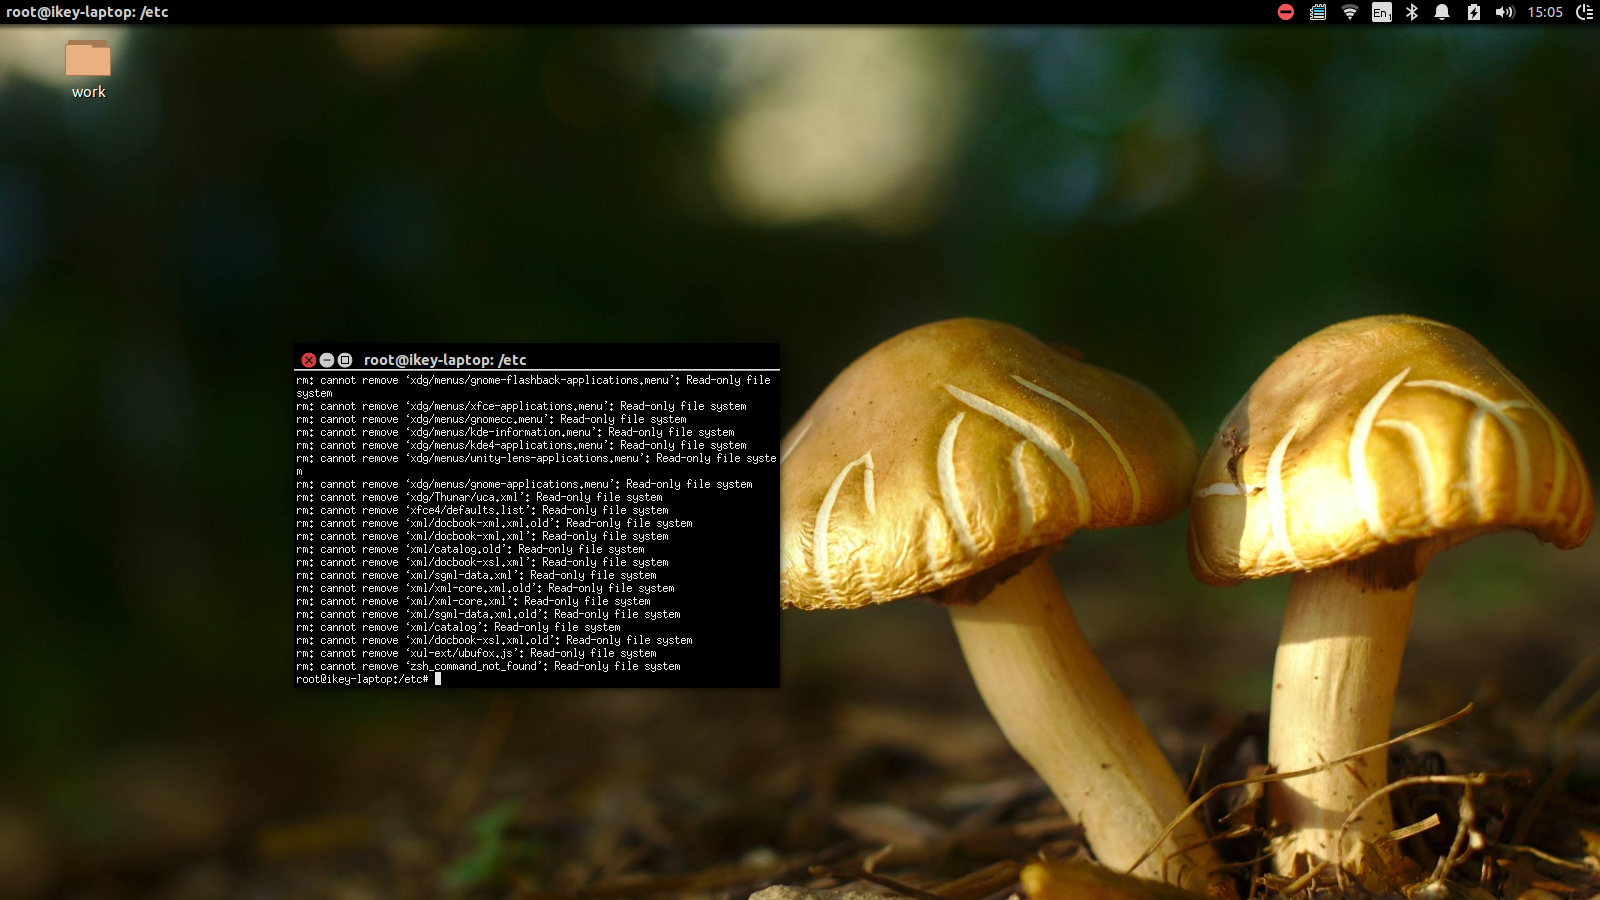Viewport: 1600px width, 900px height.
Task: Click the line mentioning xfce4/defaults.list
Action: pos(482,510)
